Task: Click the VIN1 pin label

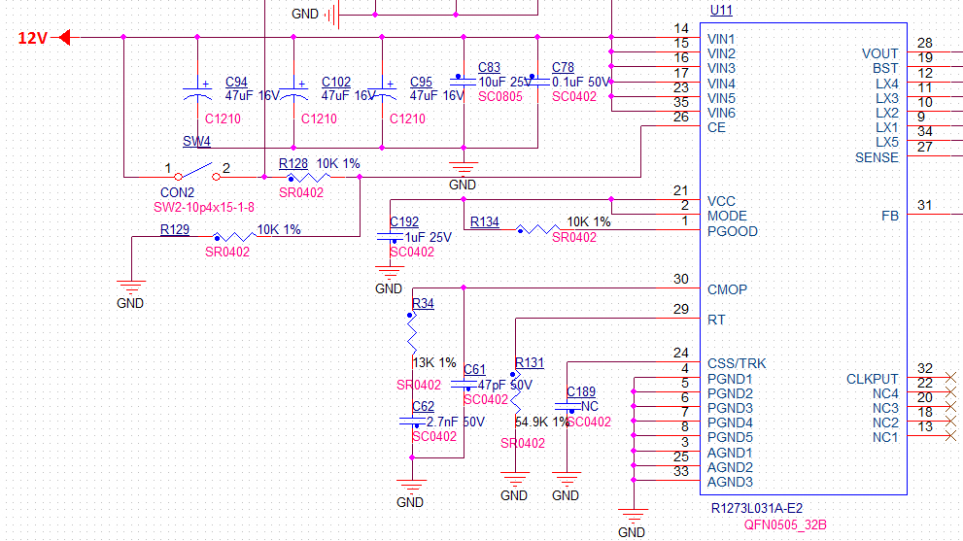Action: (720, 39)
